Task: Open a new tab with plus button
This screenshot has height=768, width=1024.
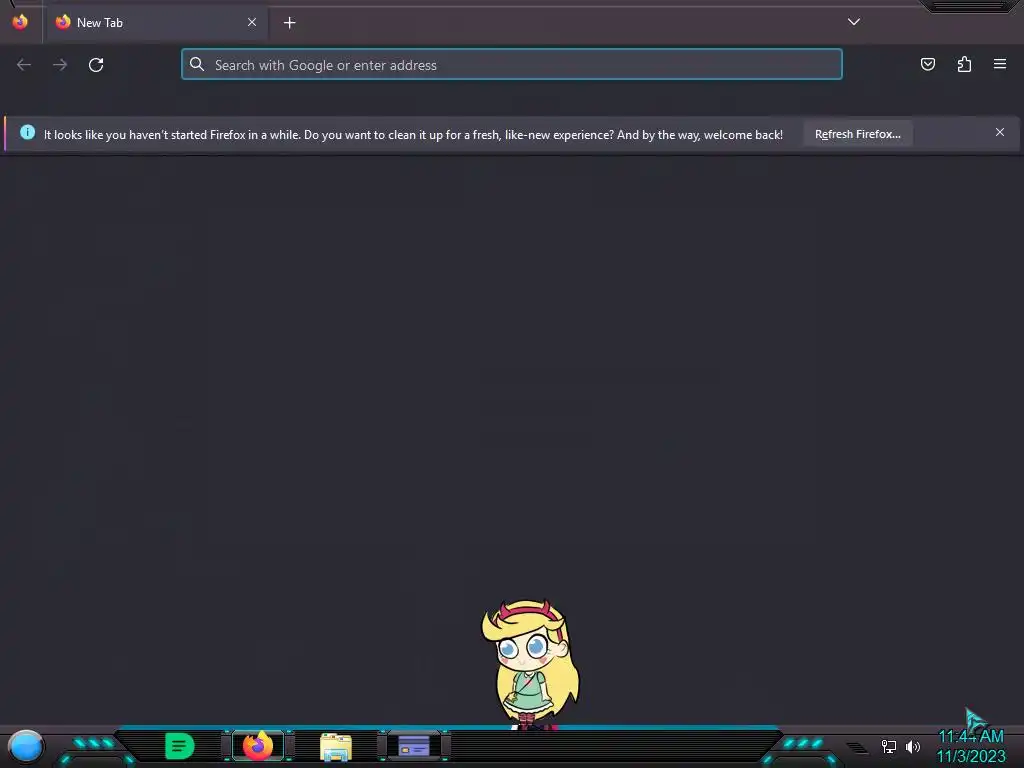Action: tap(289, 23)
